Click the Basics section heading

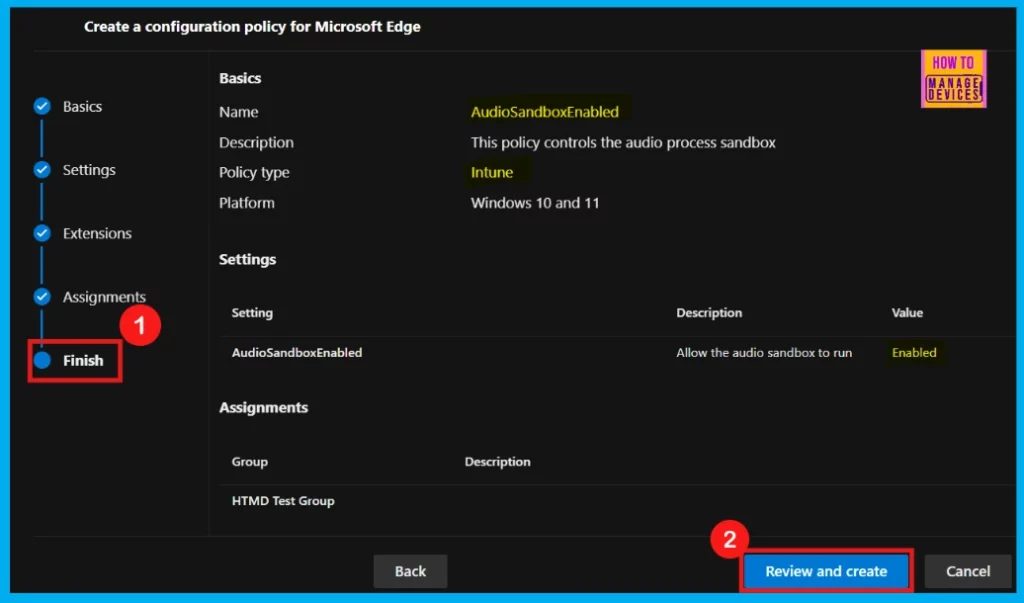pos(240,78)
